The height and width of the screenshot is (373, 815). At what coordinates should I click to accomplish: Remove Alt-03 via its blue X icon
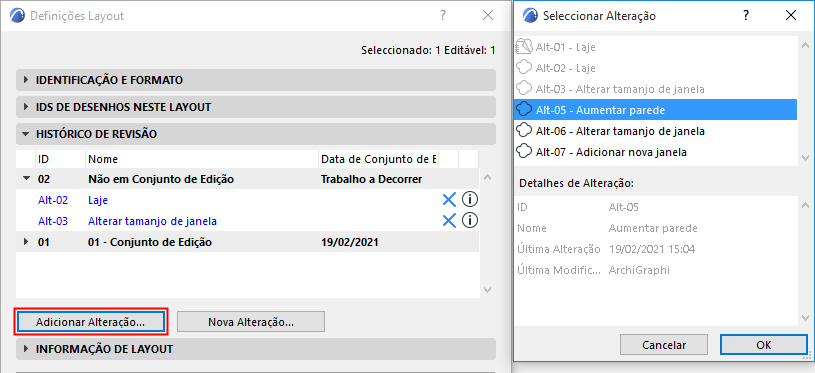tap(449, 221)
